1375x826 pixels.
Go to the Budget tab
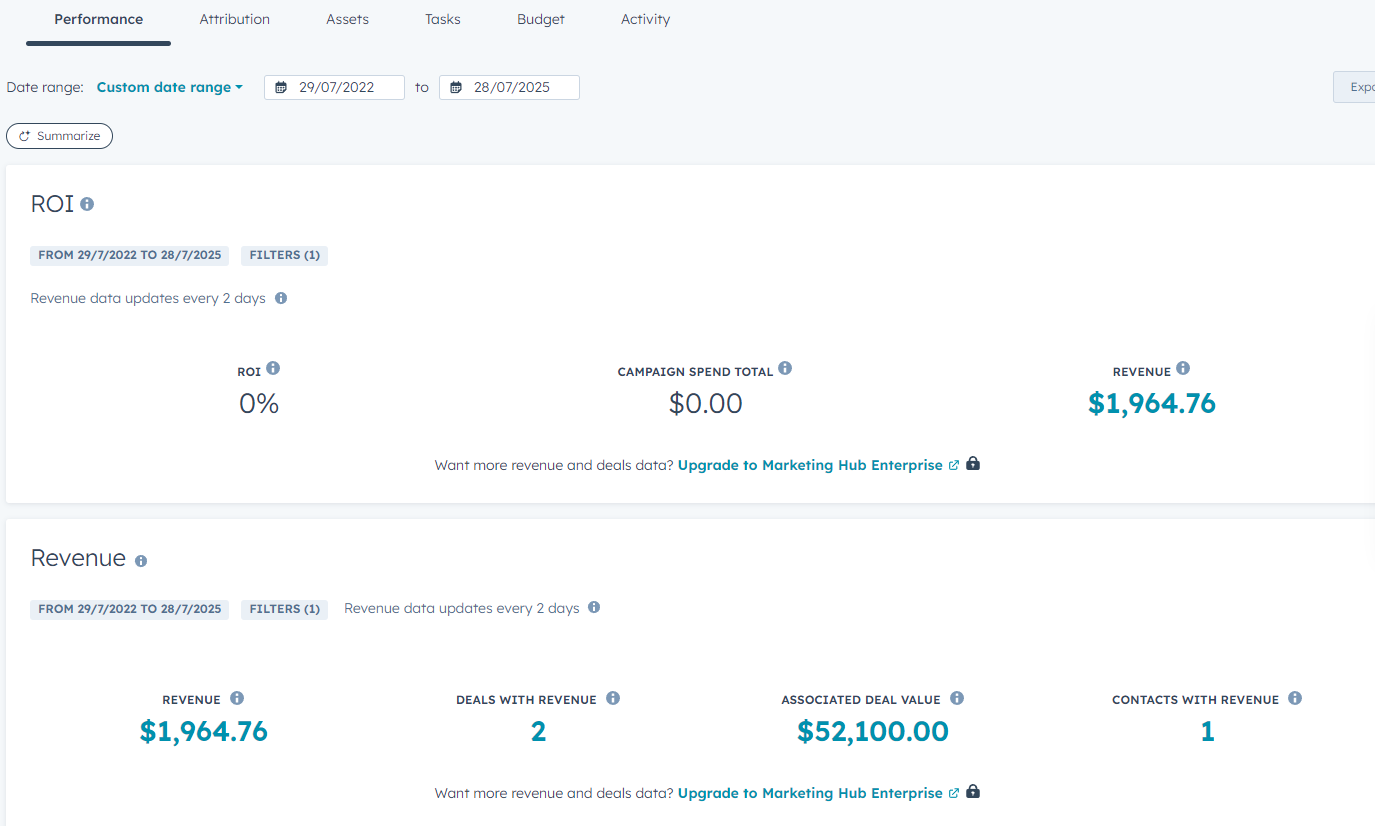pos(540,19)
